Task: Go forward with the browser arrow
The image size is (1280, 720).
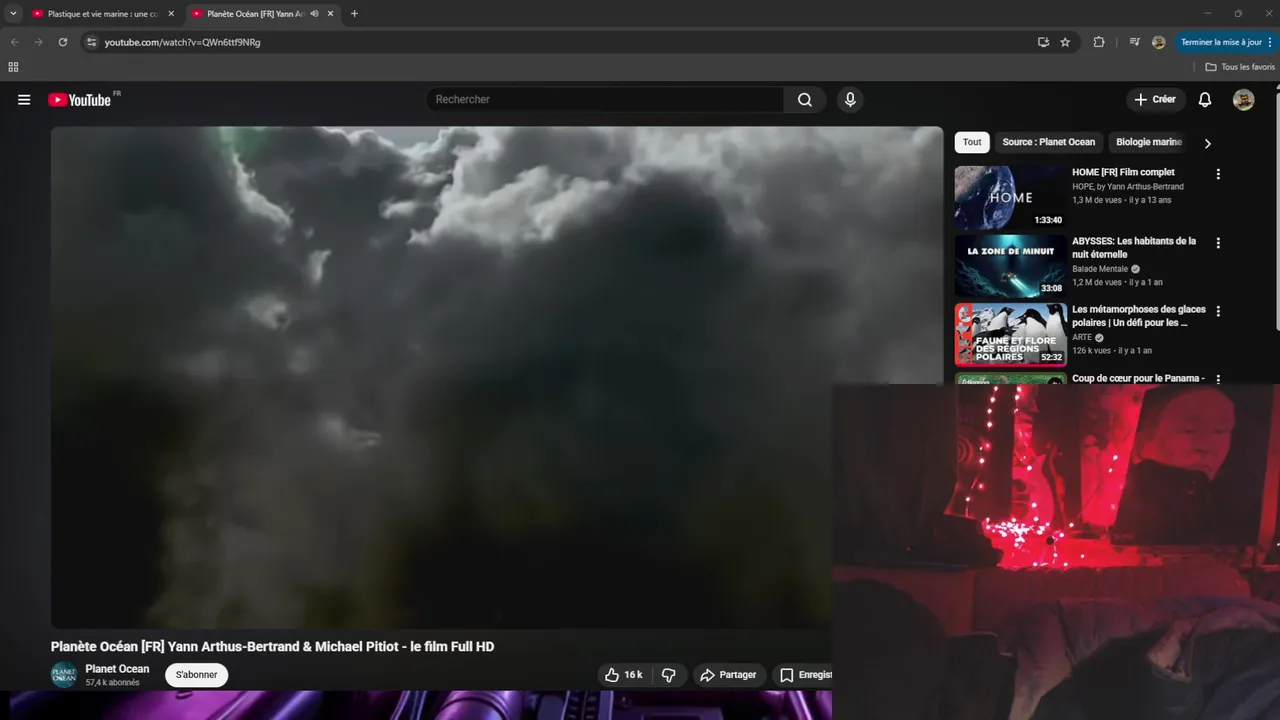Action: click(38, 42)
